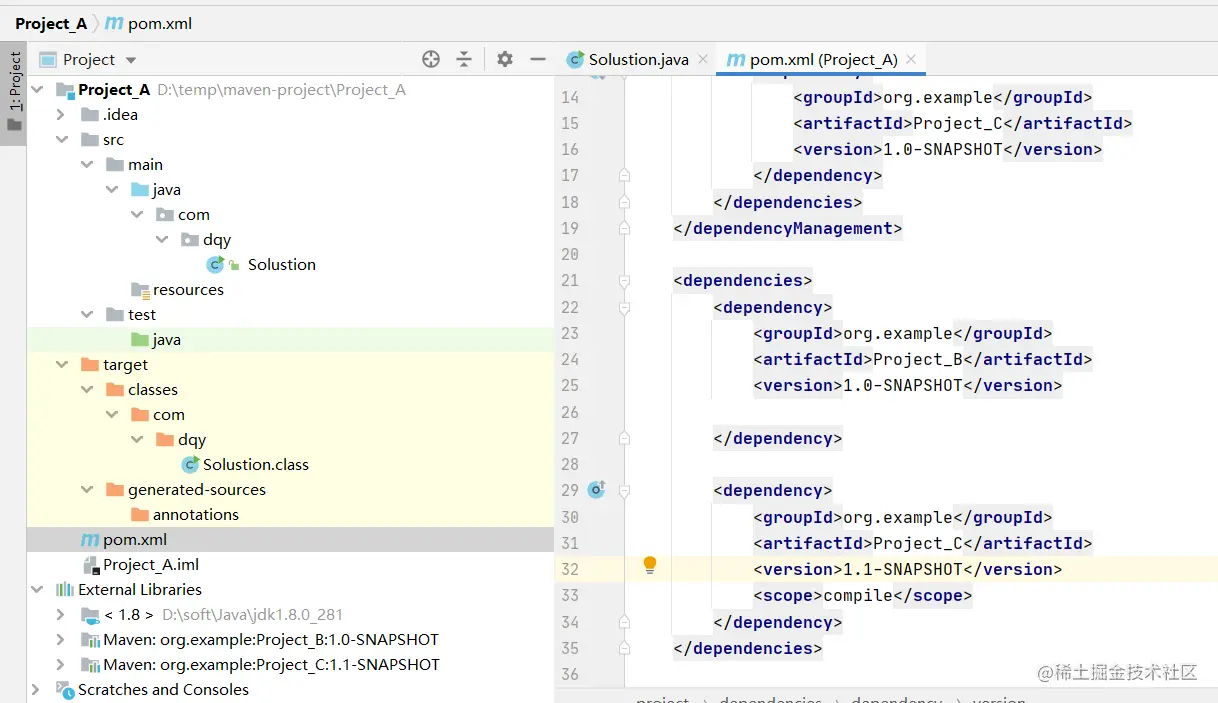Toggle the fold marker on line 34

click(x=624, y=622)
